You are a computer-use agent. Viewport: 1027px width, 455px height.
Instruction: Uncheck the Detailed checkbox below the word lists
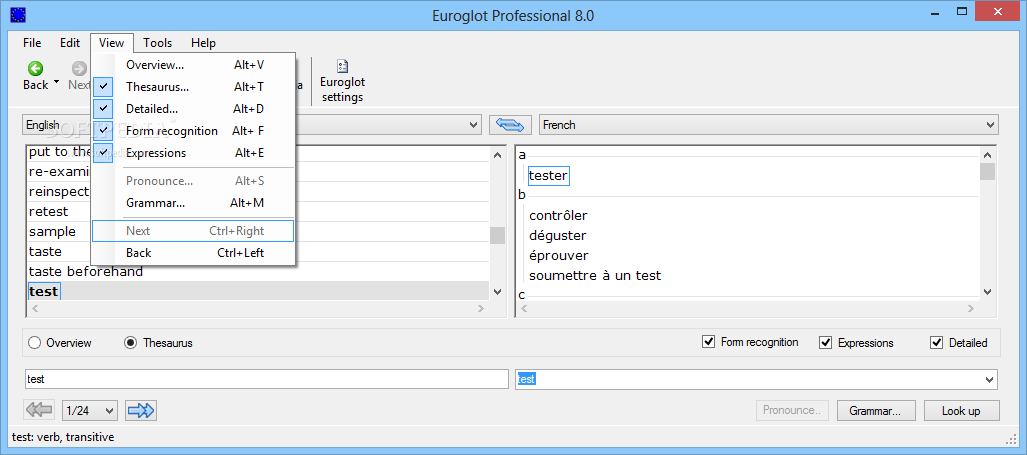click(937, 342)
